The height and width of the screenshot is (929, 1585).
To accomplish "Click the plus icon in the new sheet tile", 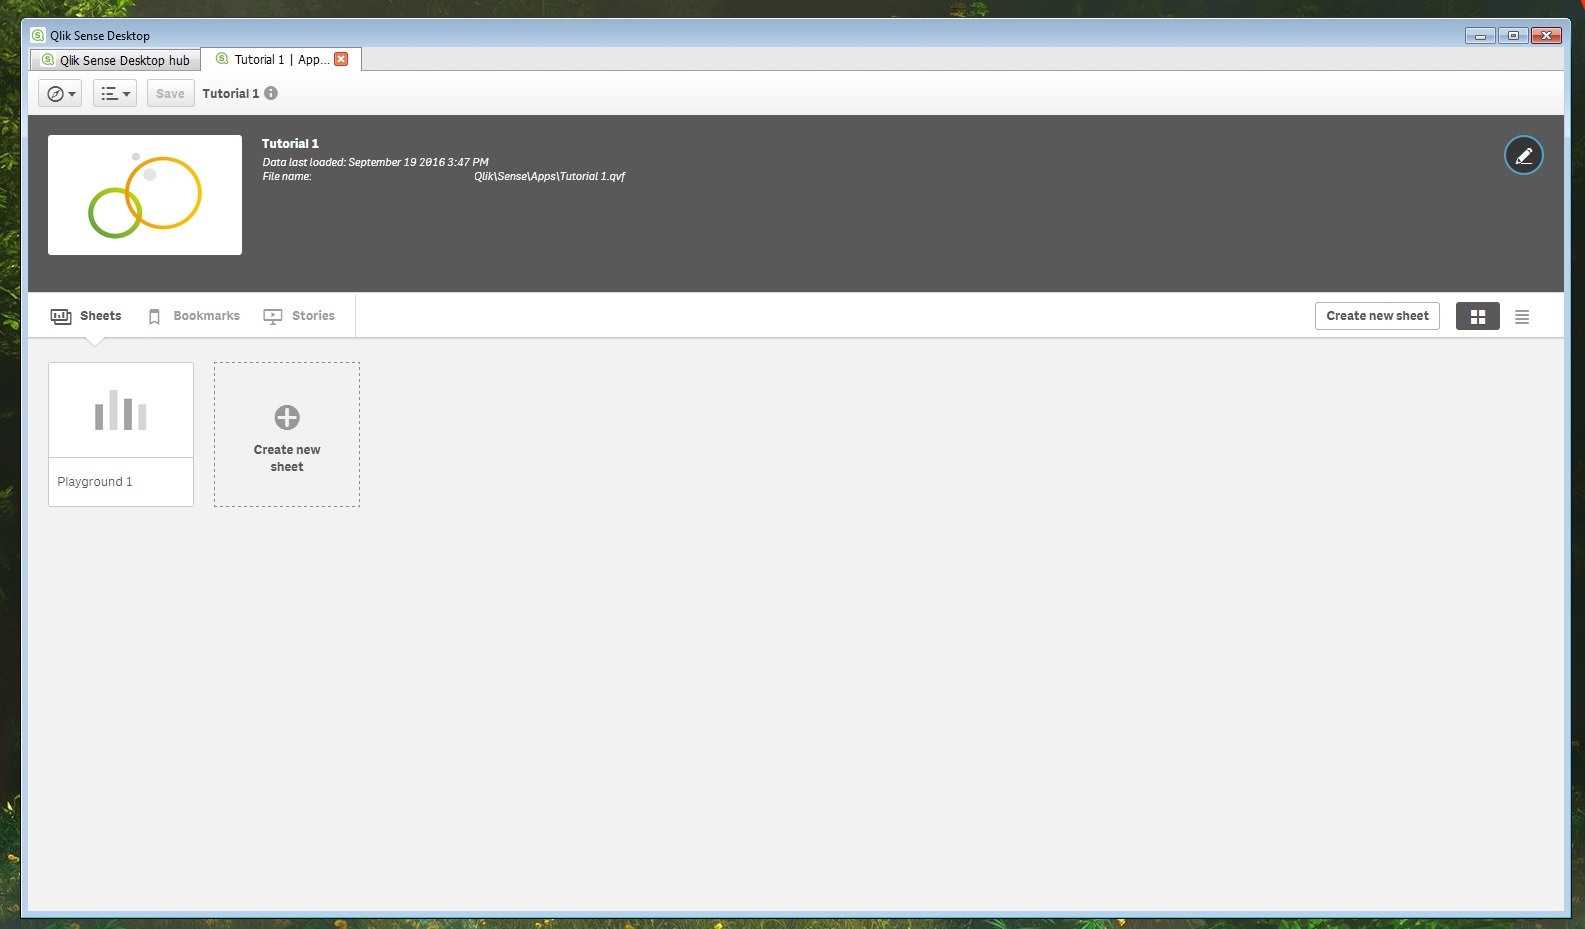I will [287, 417].
